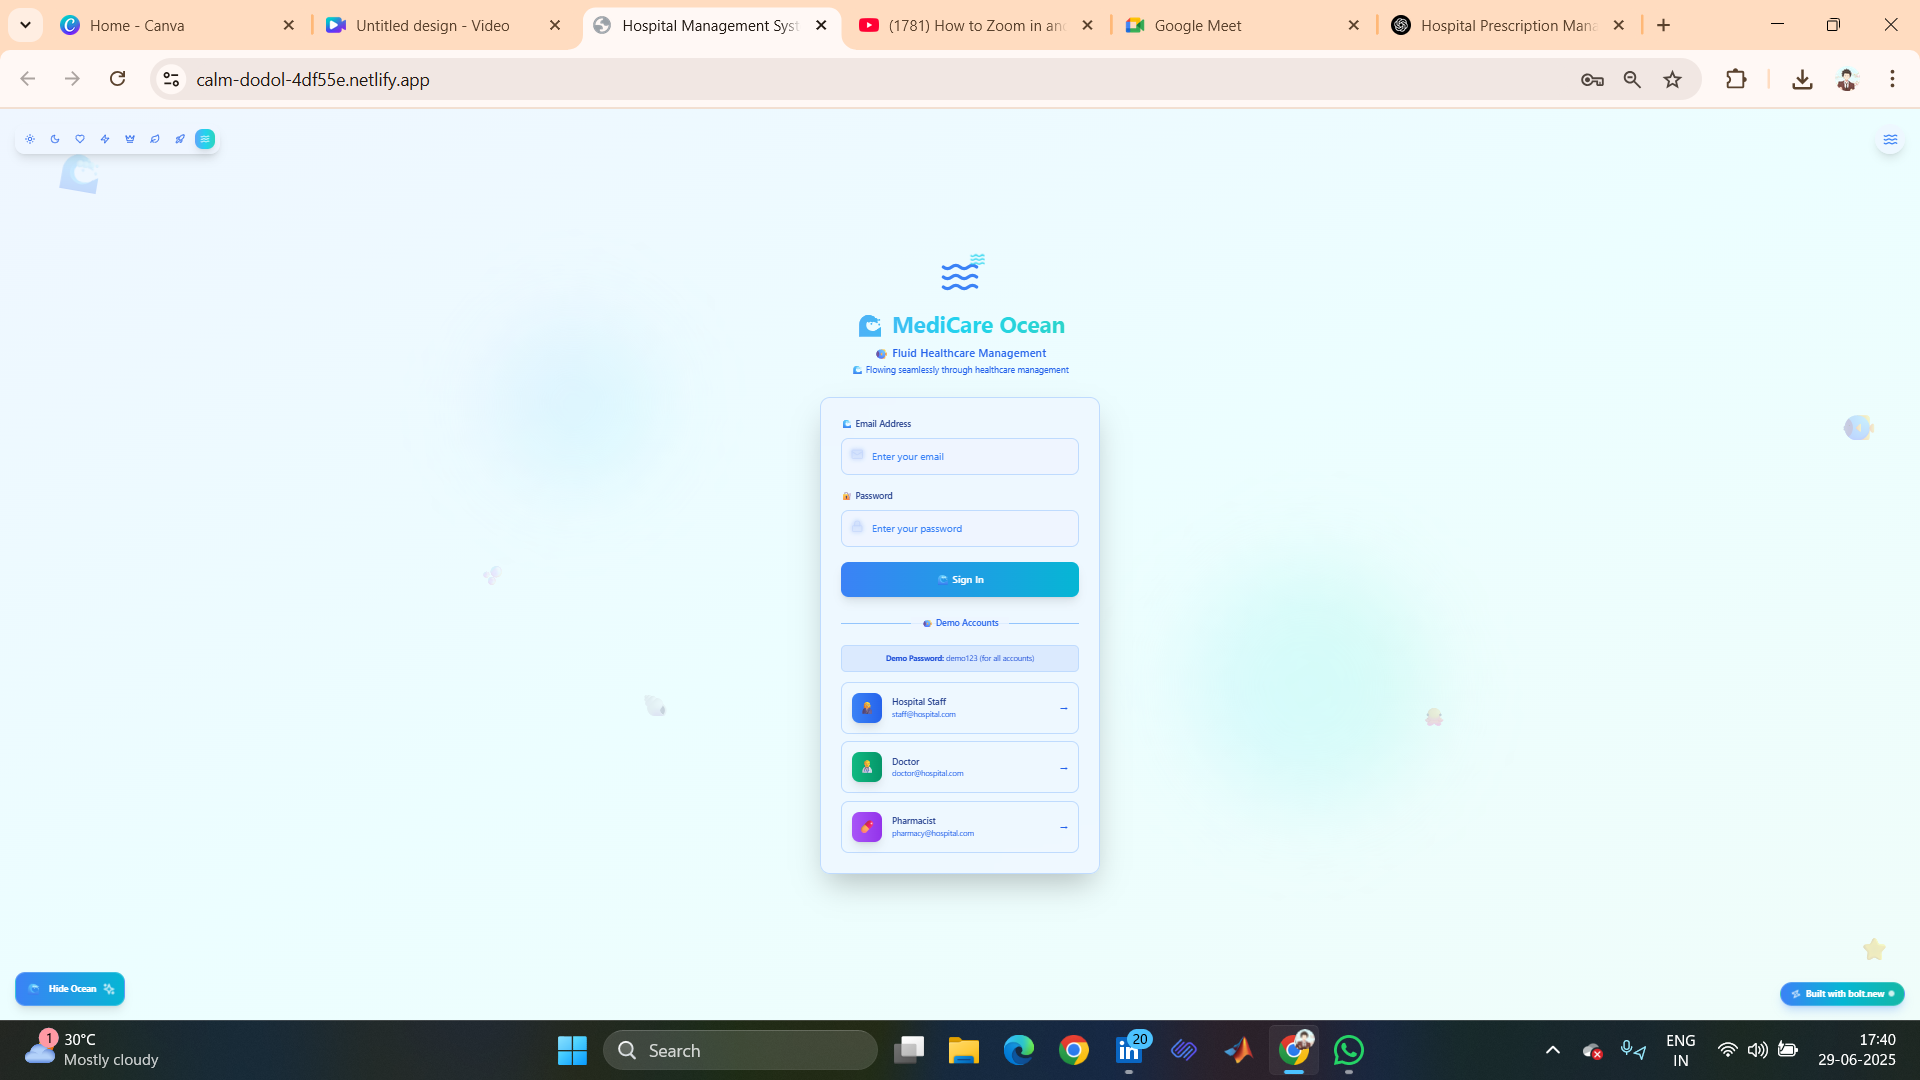
Task: Choose the Doctor demo account arrow
Action: click(1063, 768)
